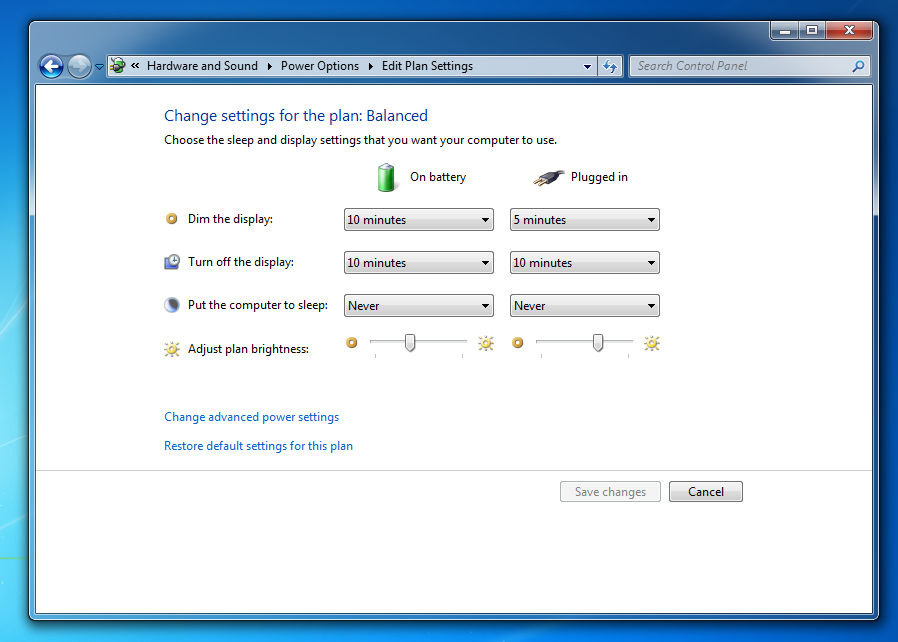Expand arrow after Power Options breadcrumb
The image size is (898, 642).
371,66
